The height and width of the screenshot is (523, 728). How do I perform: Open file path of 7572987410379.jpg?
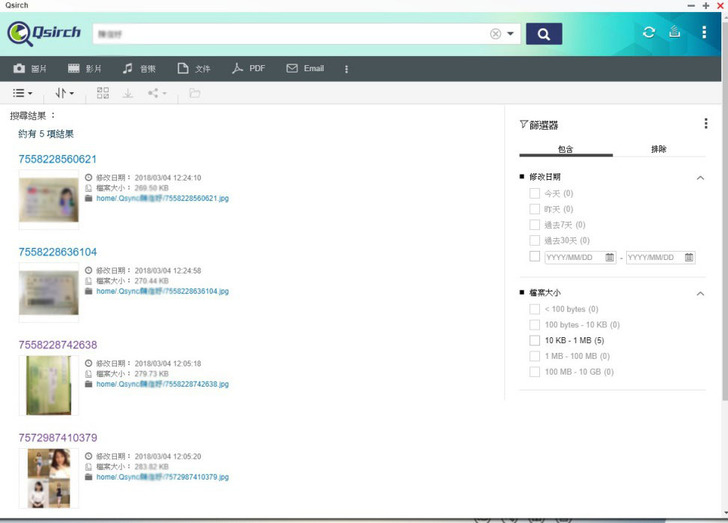162,477
